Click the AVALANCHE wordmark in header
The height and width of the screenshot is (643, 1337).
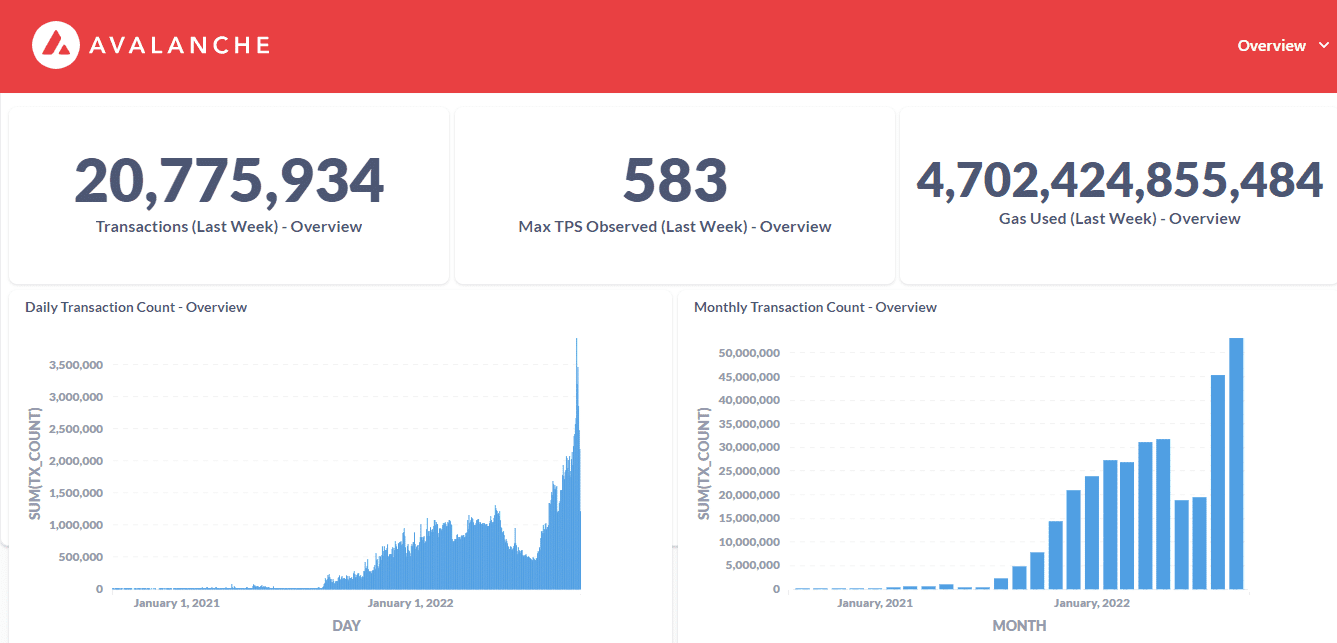(179, 46)
